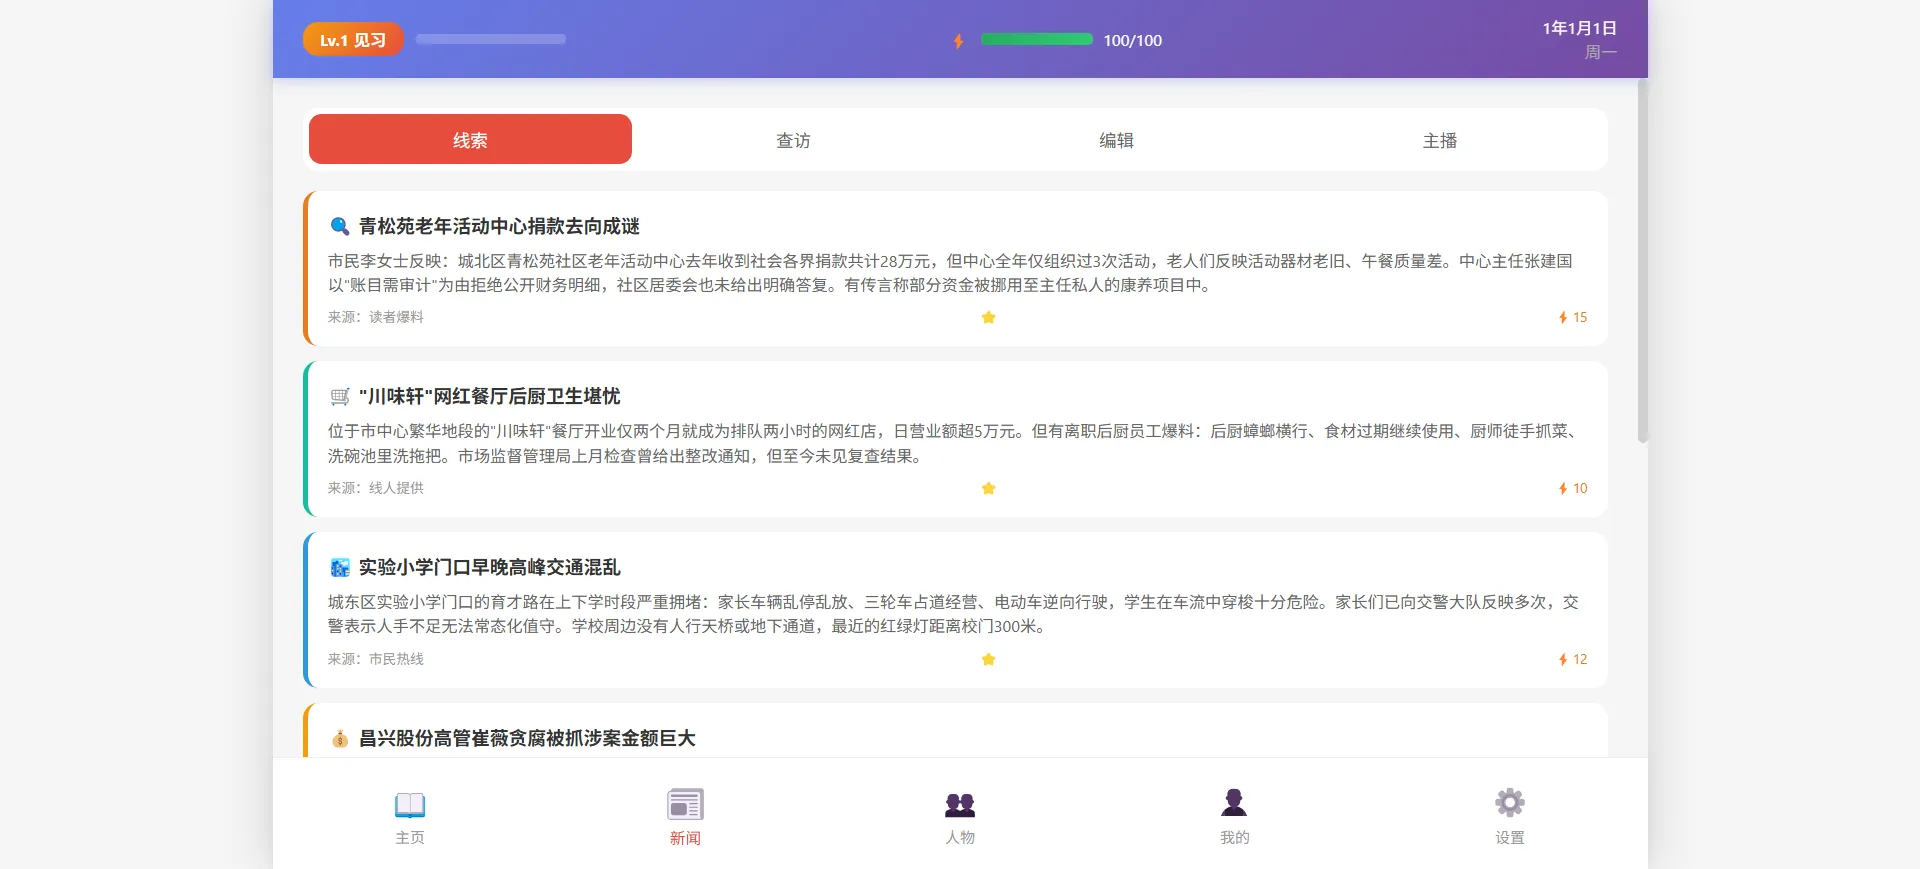This screenshot has height=869, width=1920.
Task: Click the Lv.1 见习 level badge
Action: (x=353, y=40)
